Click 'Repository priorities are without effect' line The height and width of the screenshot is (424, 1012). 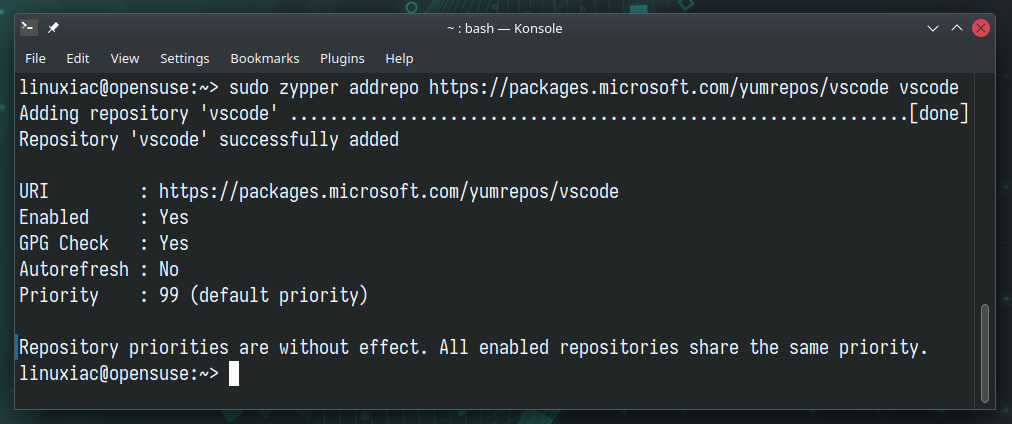pyautogui.click(x=473, y=348)
